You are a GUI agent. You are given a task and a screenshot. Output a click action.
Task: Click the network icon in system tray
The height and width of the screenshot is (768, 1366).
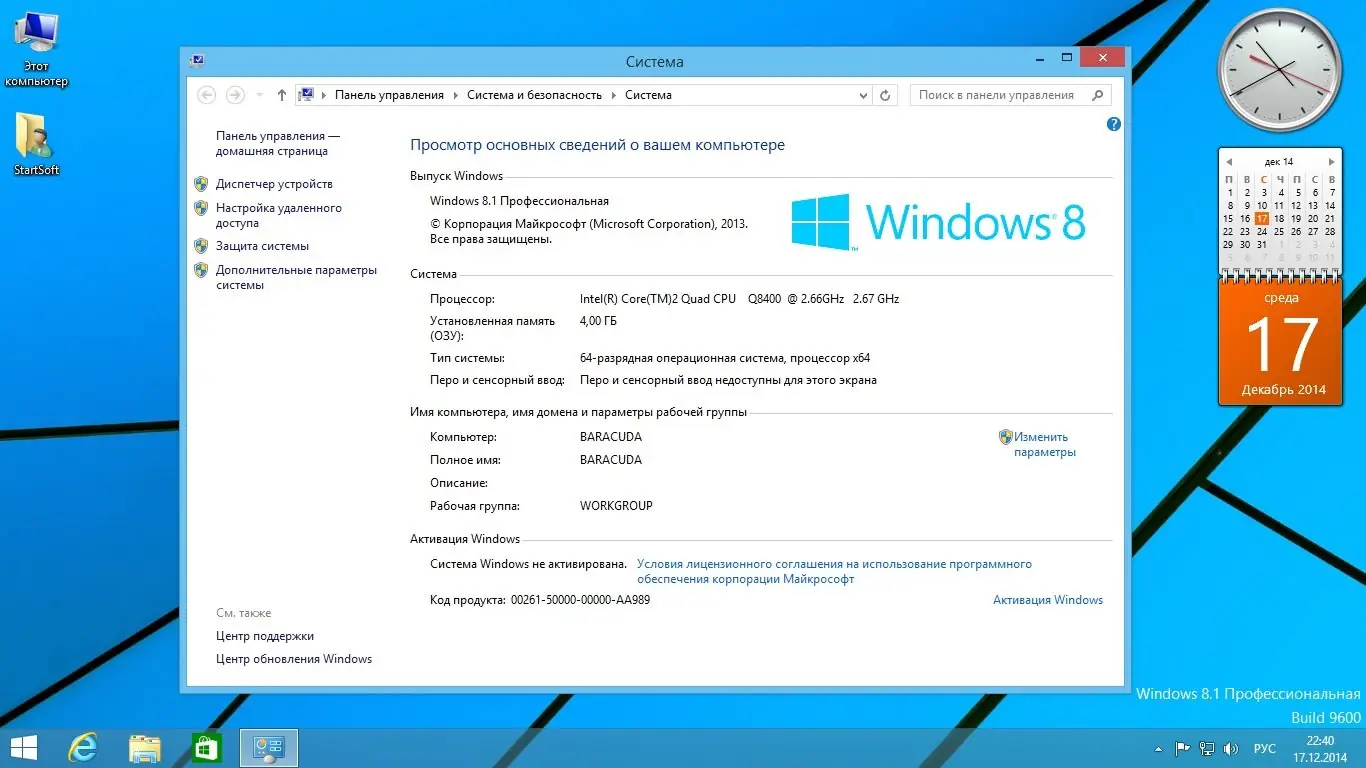click(x=1207, y=748)
